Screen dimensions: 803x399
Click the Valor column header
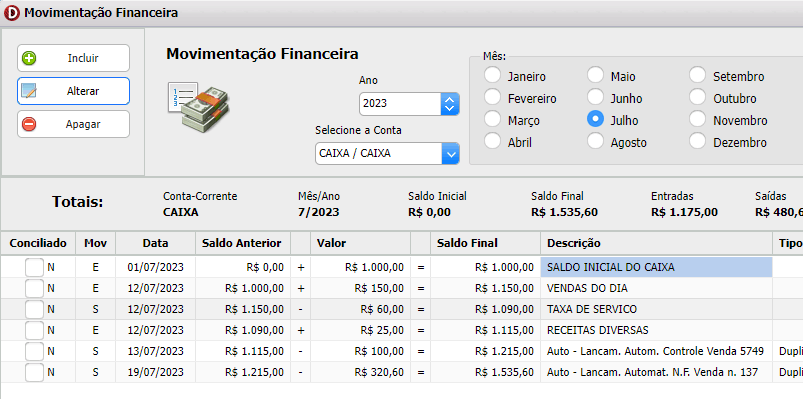(361, 243)
